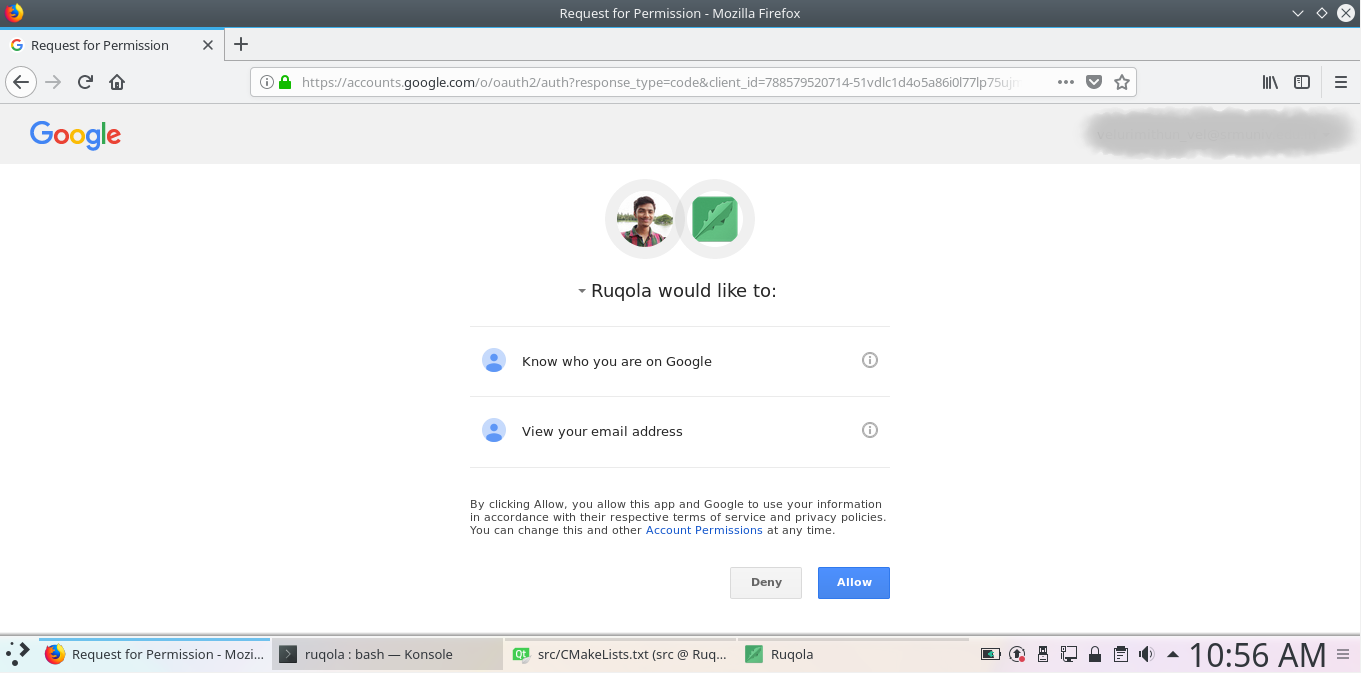Image resolution: width=1361 pixels, height=673 pixels.
Task: Open page actions three-dot menu
Action: point(1066,82)
